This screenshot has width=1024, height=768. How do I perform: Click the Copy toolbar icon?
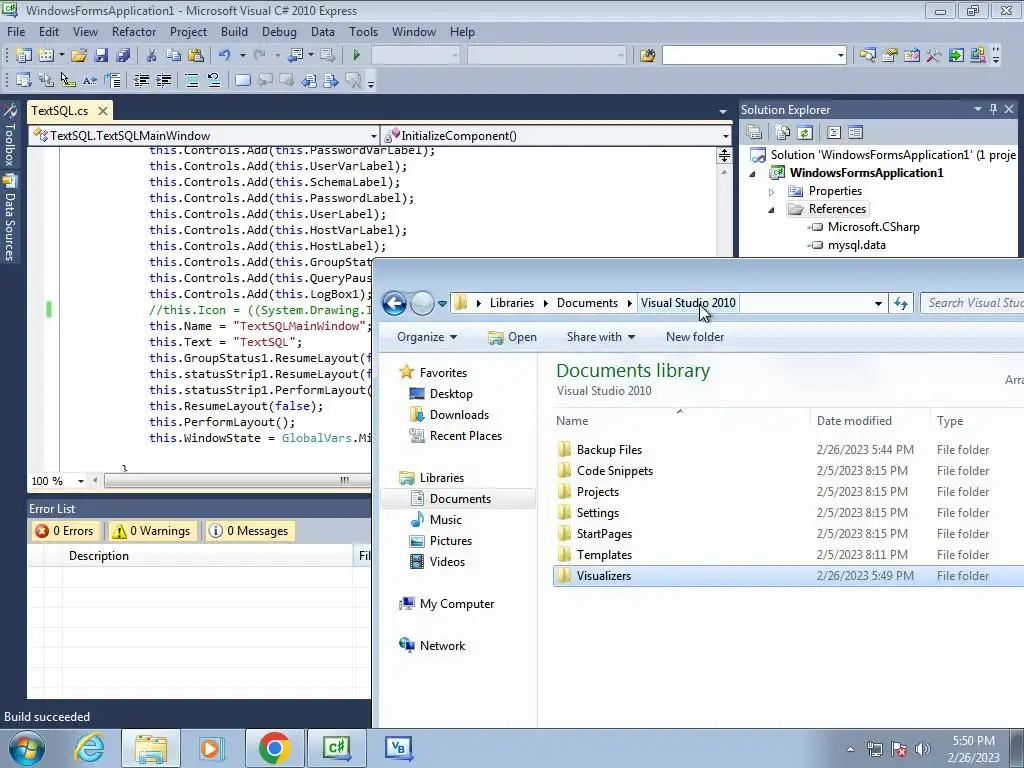coord(173,56)
